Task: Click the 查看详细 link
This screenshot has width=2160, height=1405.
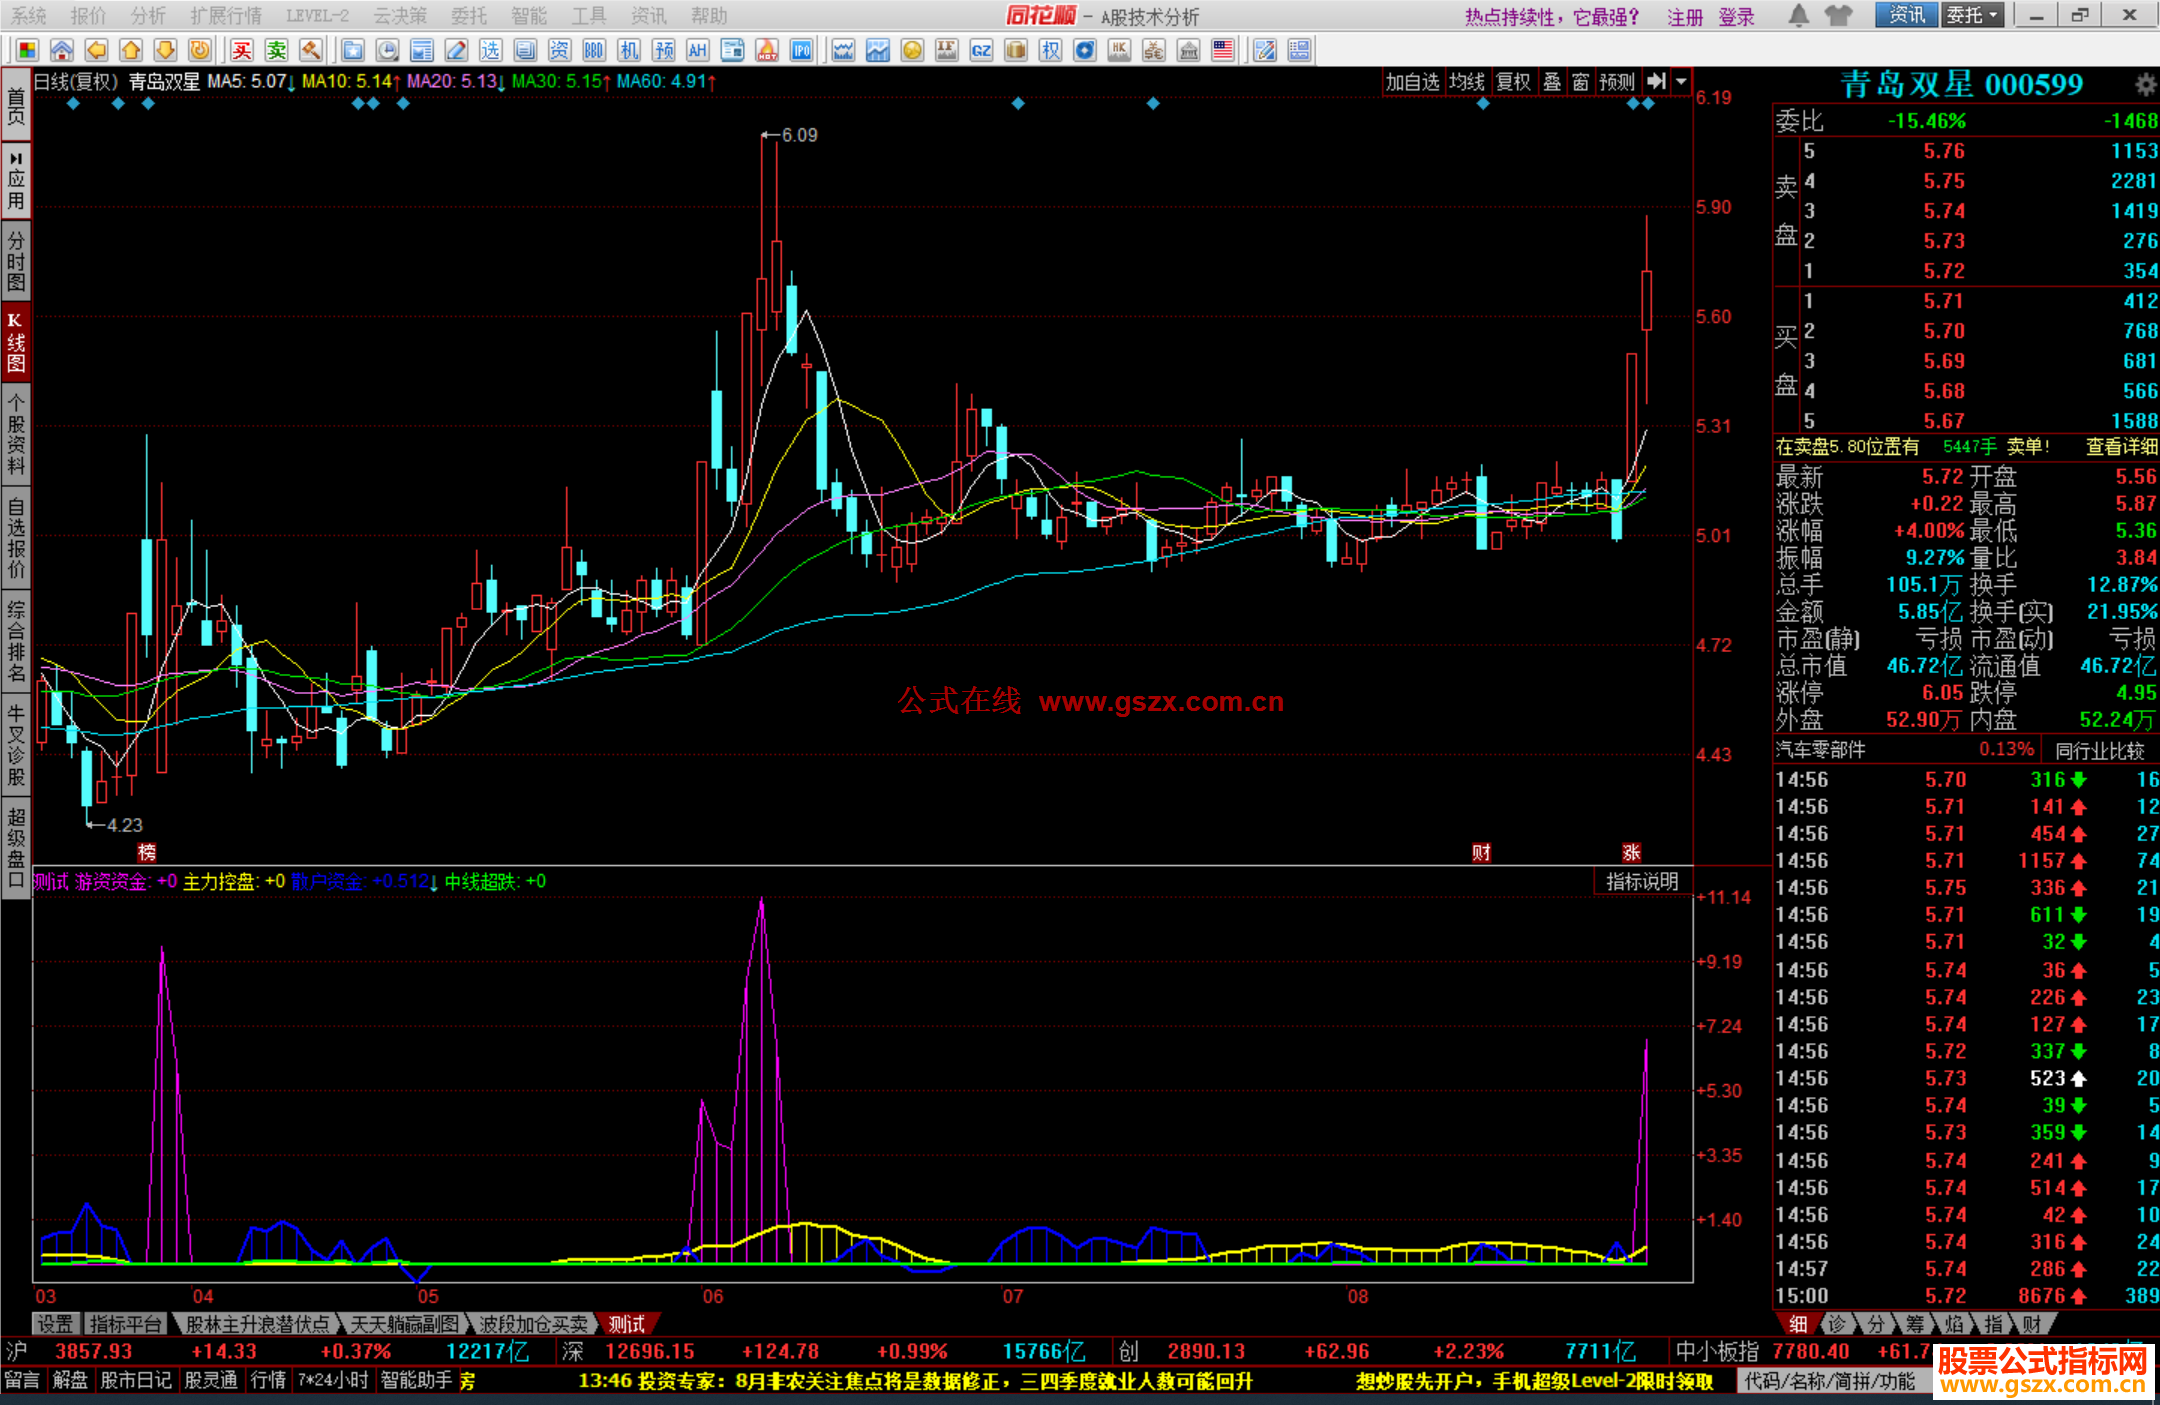Action: click(2121, 447)
